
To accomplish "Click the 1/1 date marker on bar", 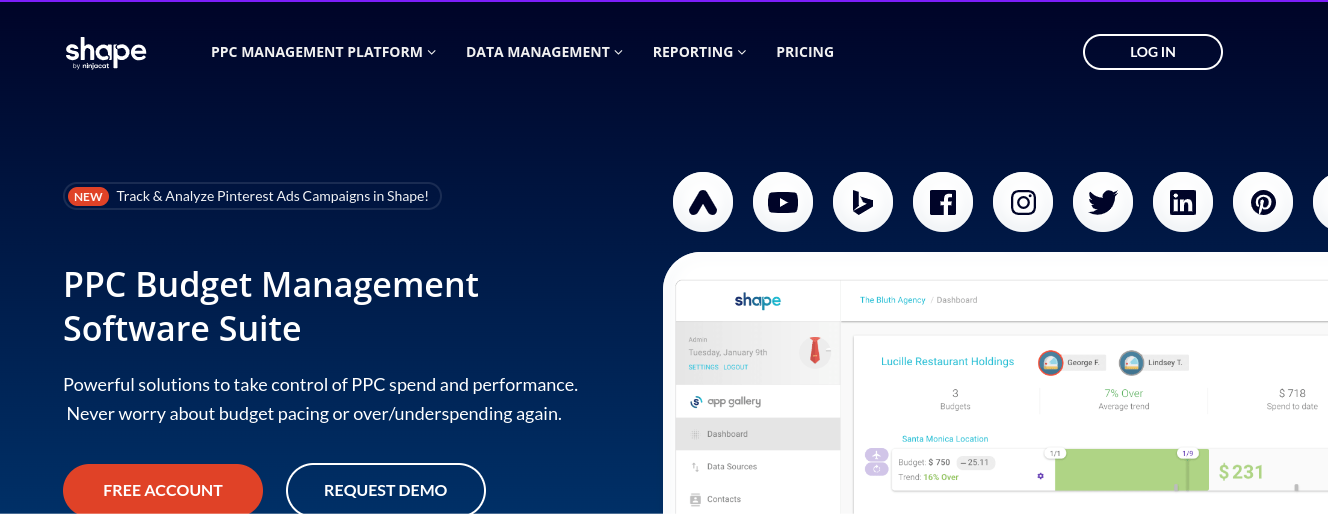I will (1054, 453).
